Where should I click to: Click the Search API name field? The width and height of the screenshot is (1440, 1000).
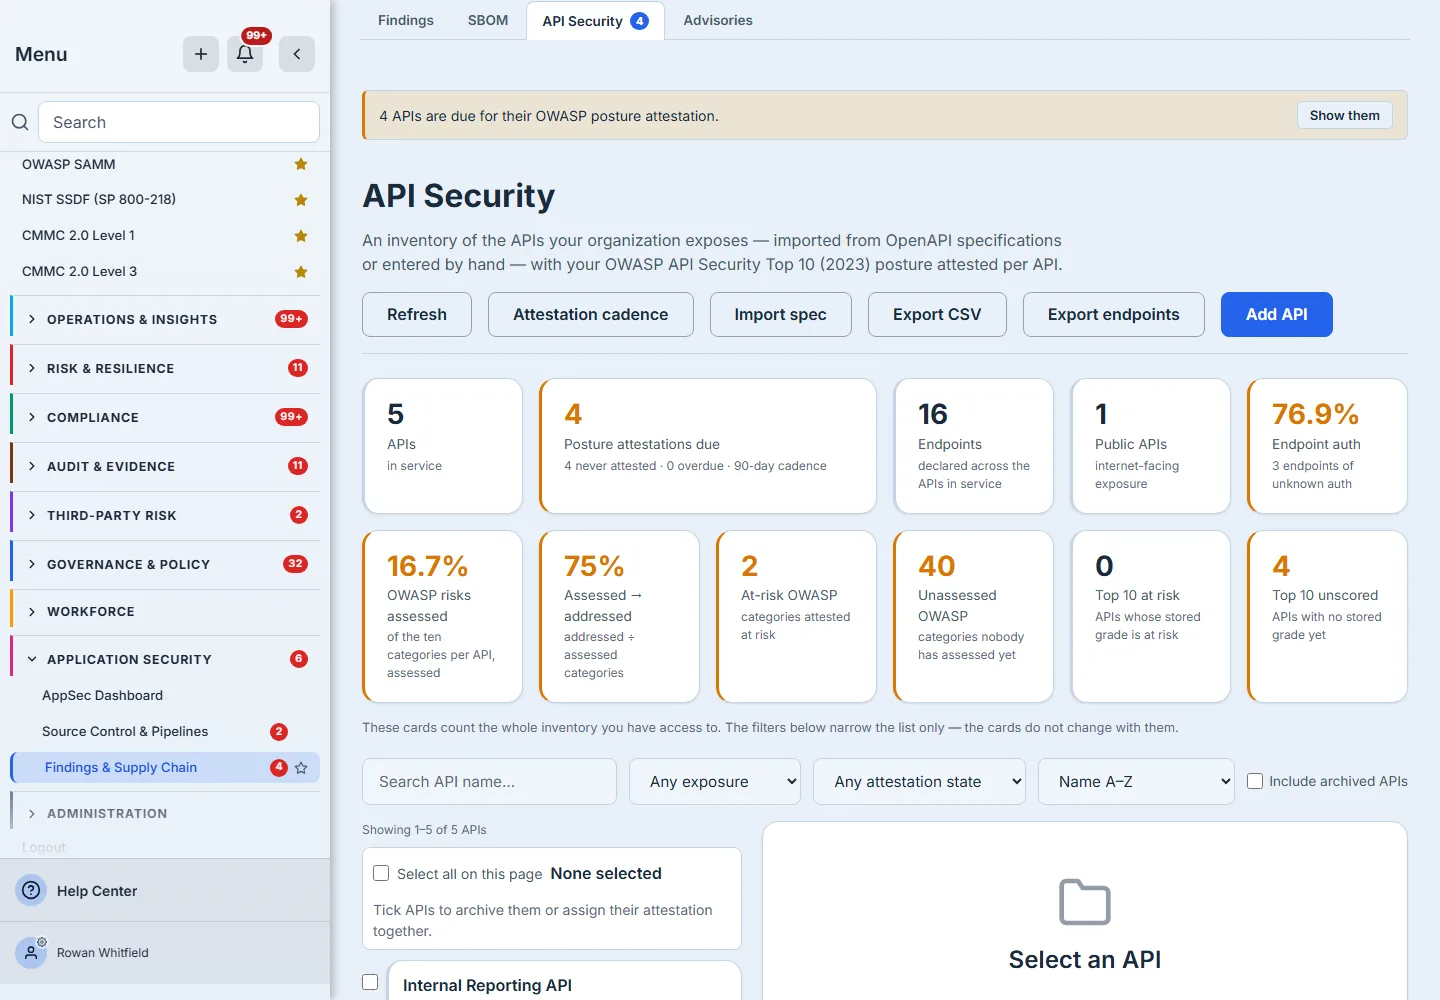click(489, 781)
